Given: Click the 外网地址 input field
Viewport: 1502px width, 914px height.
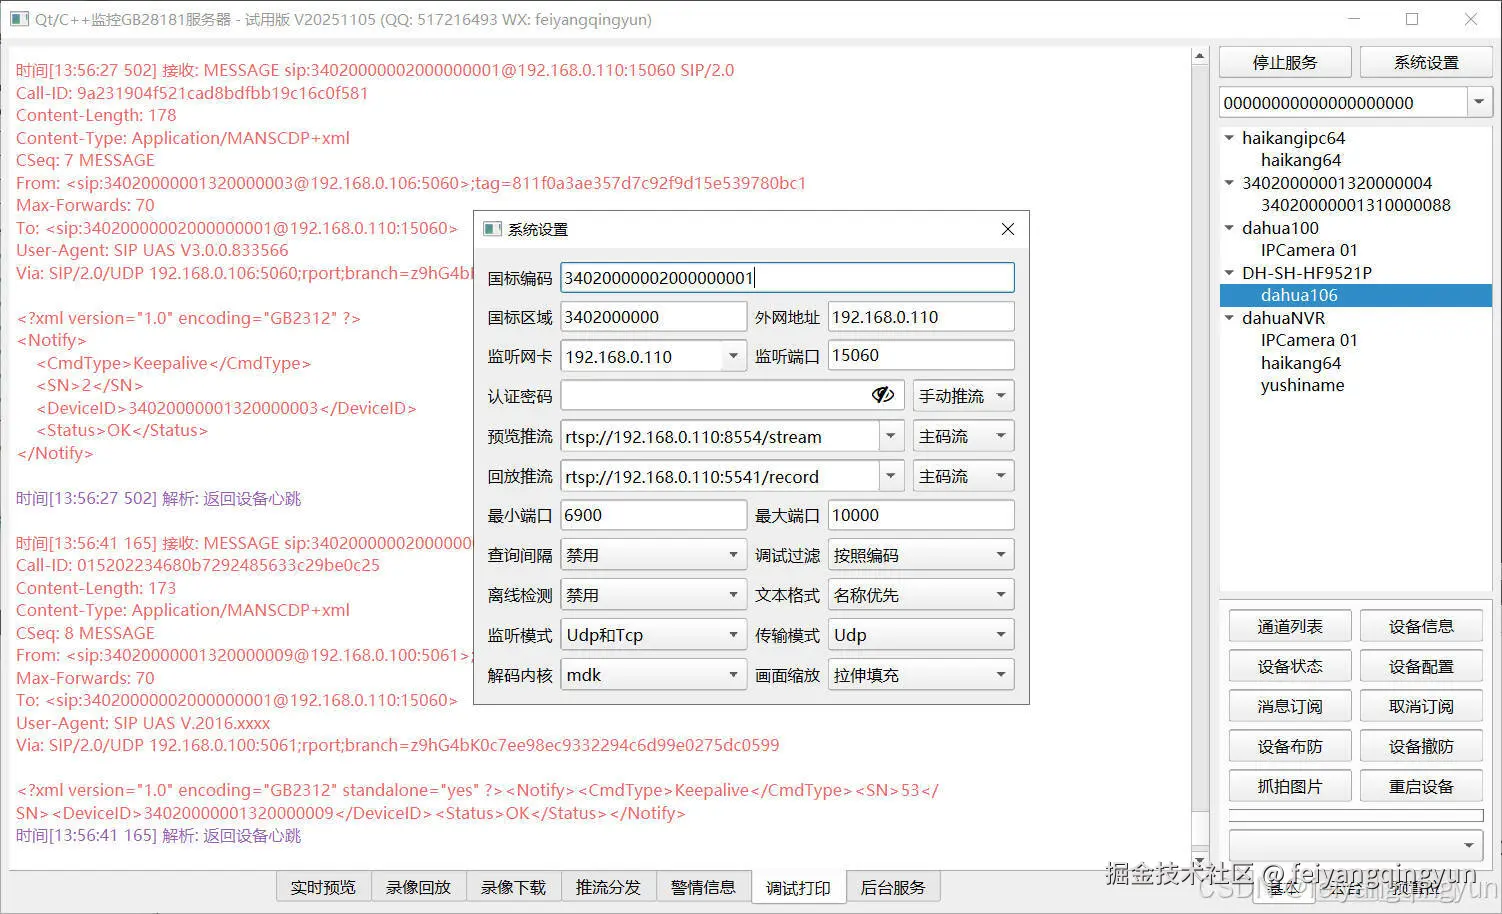Looking at the screenshot, I should pos(921,317).
